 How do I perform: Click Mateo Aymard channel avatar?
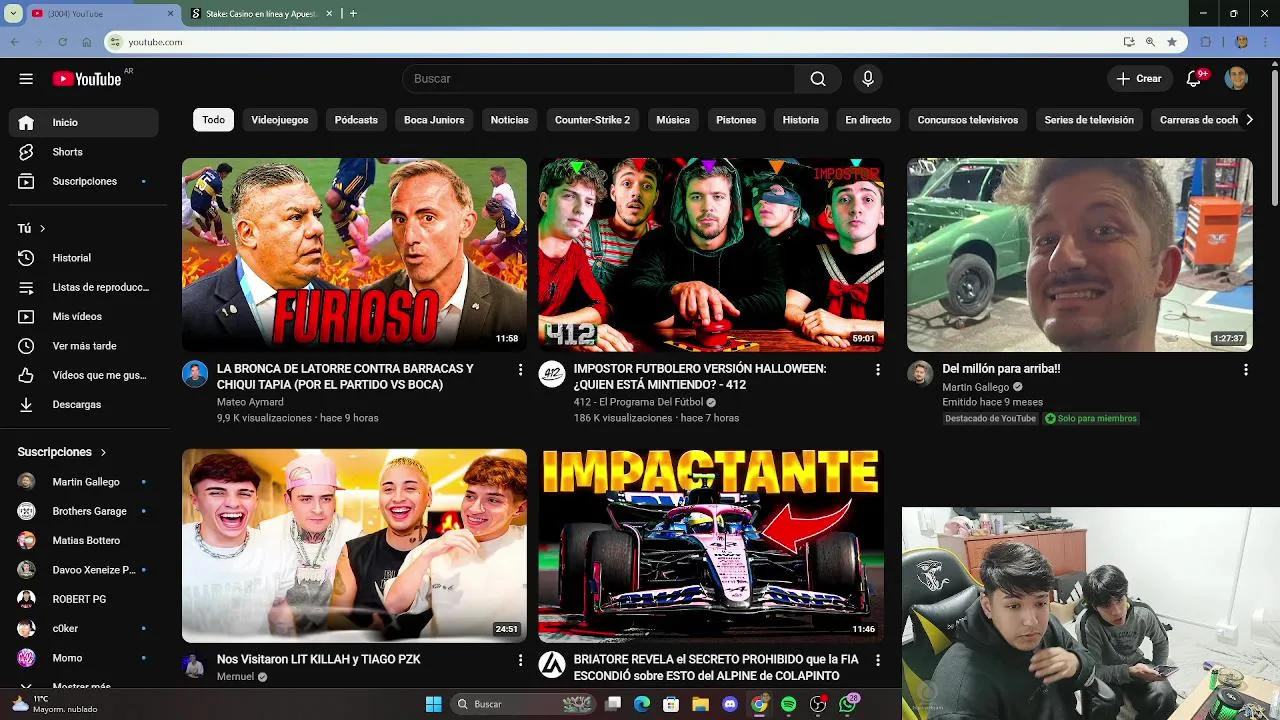[x=195, y=375]
